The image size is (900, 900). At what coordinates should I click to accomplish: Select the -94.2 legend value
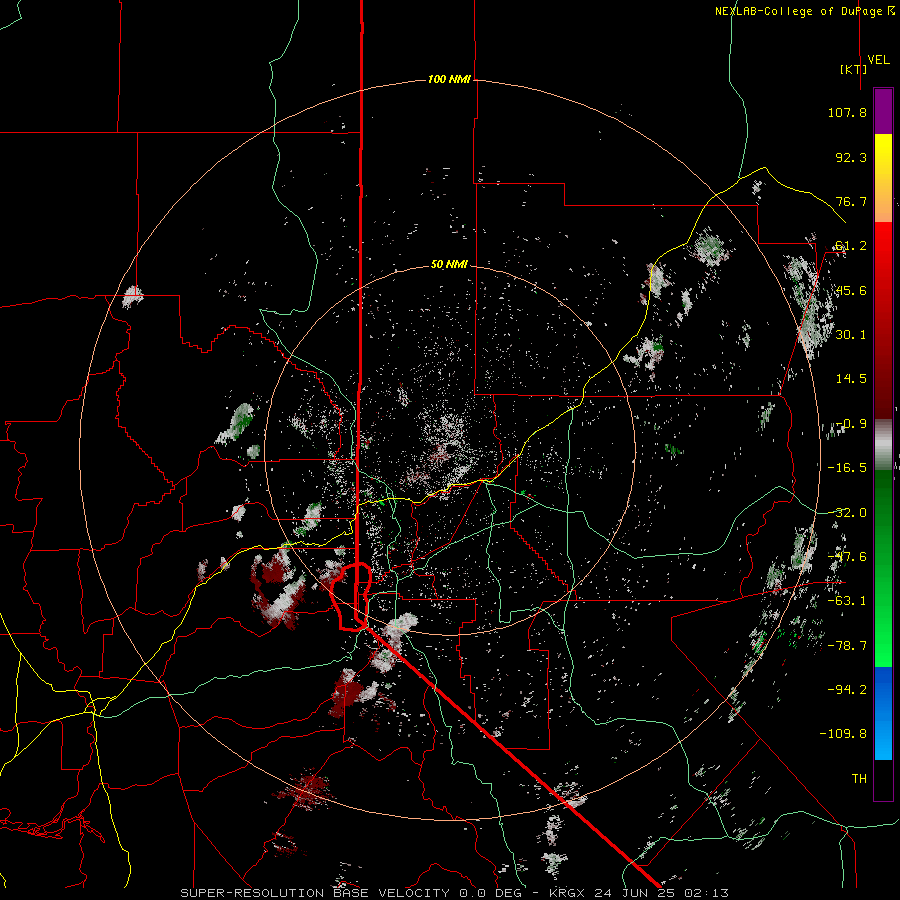[847, 690]
